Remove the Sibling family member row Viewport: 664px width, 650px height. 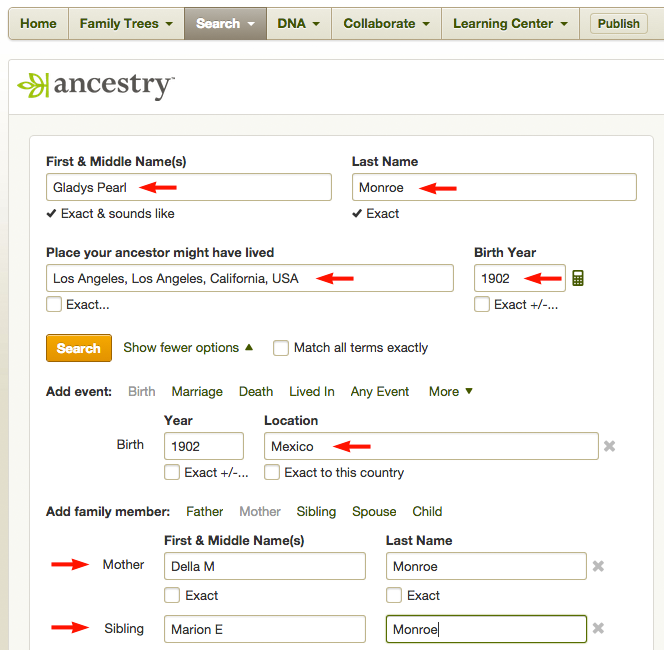tap(598, 628)
